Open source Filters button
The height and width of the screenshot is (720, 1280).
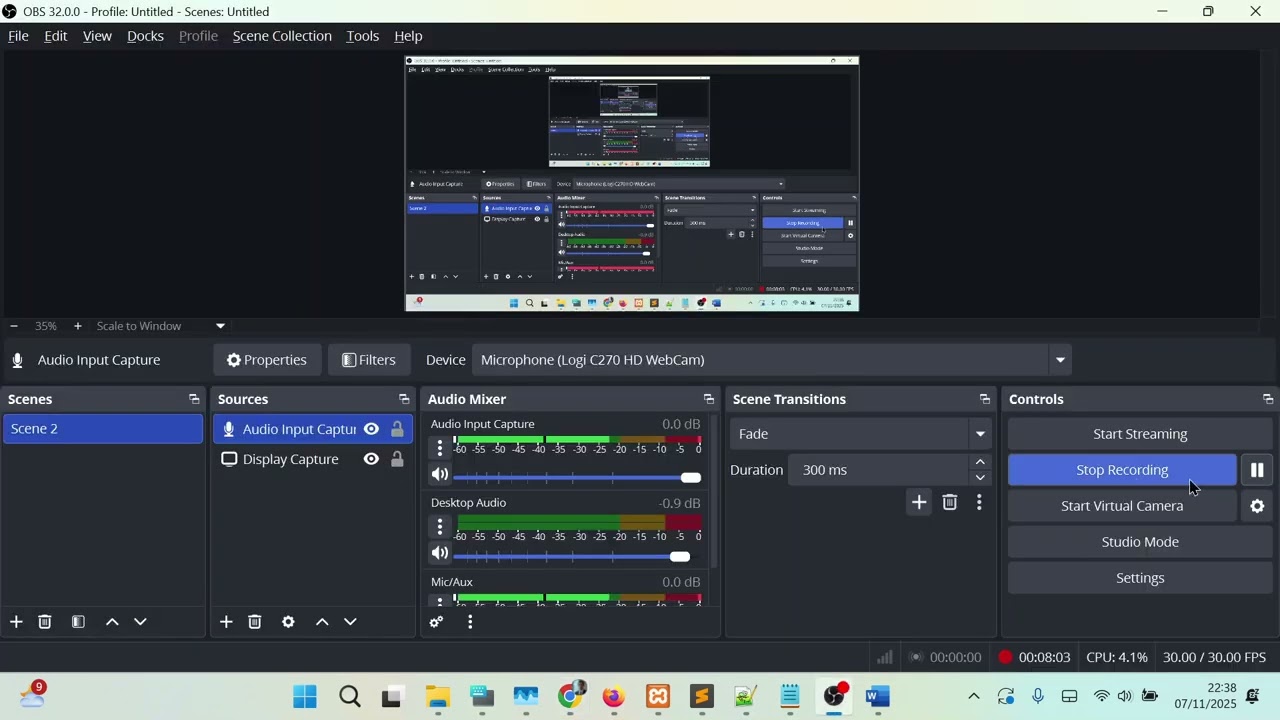[x=369, y=360]
